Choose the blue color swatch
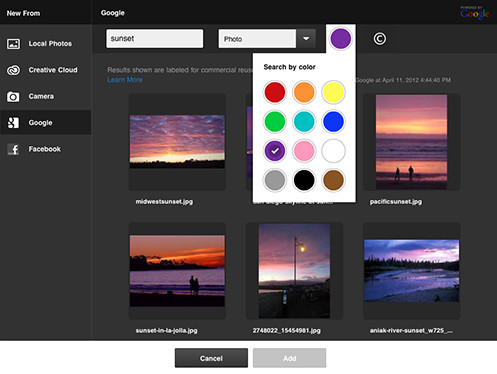Viewport: 497px width, 374px height. coord(333,121)
